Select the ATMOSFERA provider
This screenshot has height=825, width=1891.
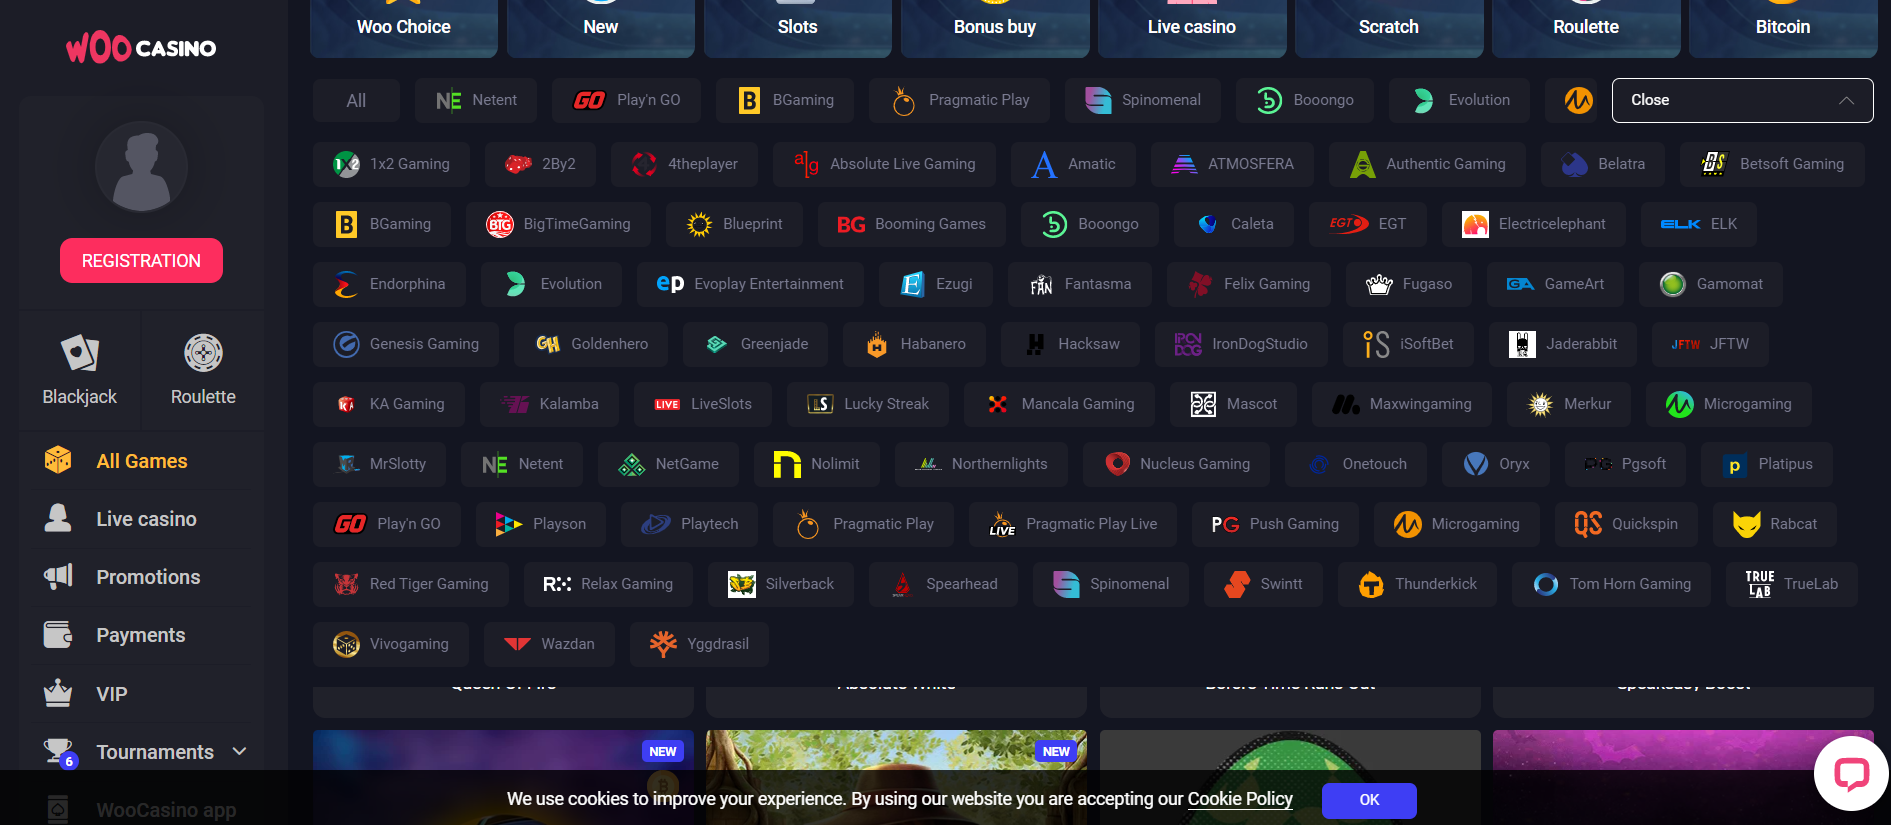click(1232, 164)
